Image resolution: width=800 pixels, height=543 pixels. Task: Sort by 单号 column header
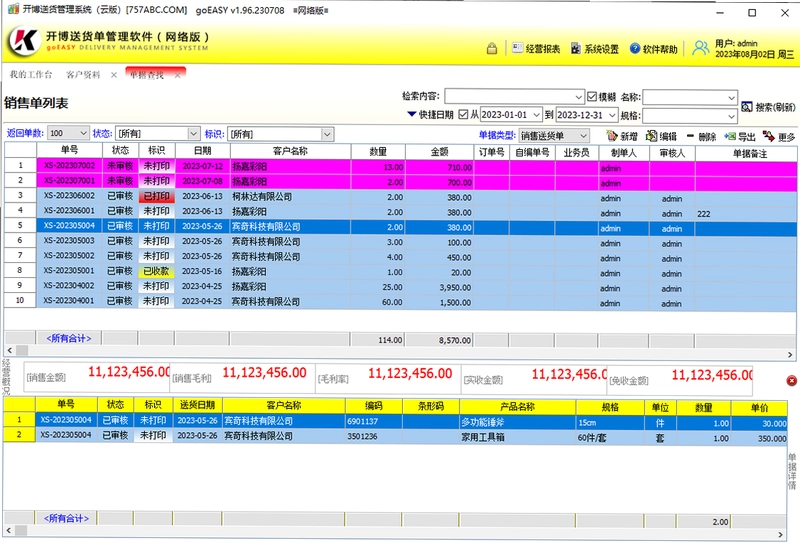pyautogui.click(x=69, y=150)
